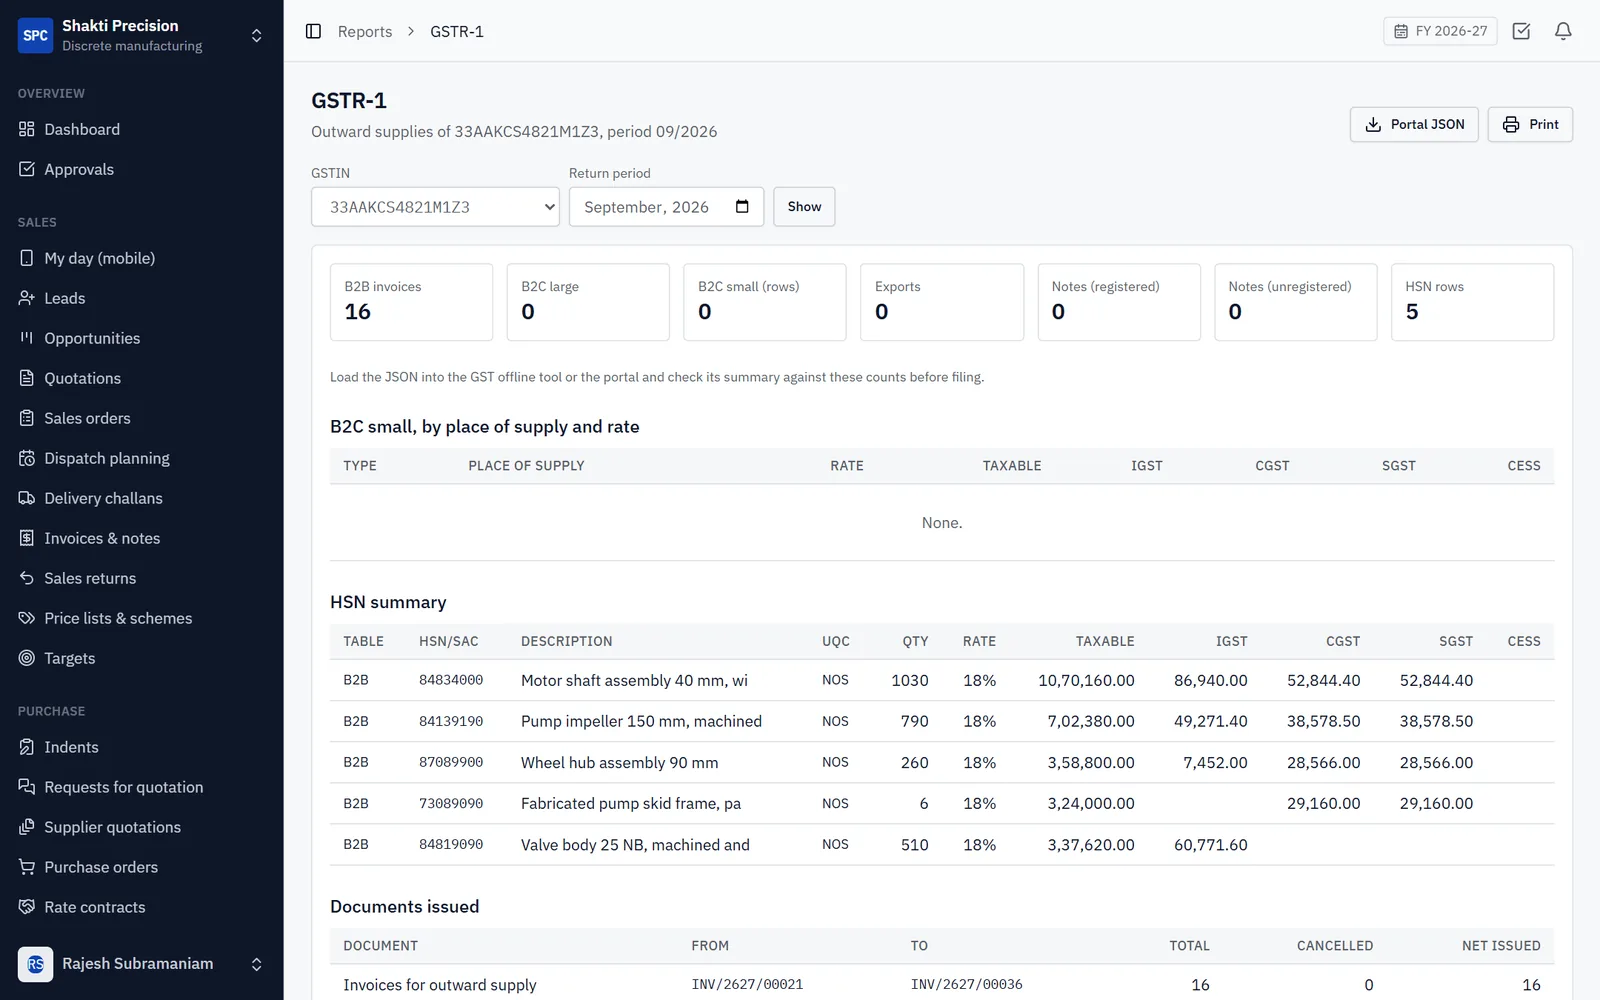
Task: Expand the Shakti Precision company switcher
Action: [256, 35]
